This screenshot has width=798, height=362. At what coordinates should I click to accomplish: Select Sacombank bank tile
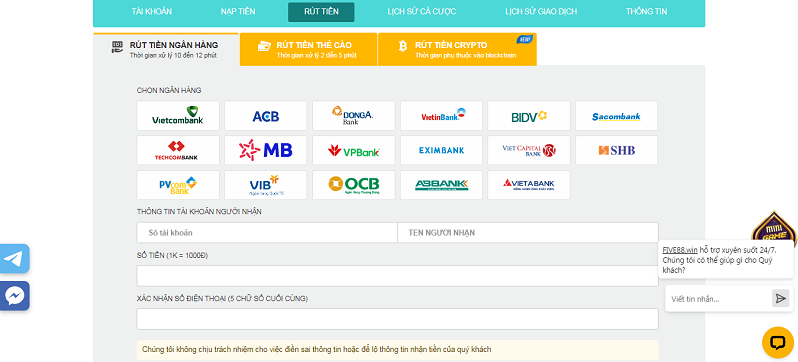click(x=616, y=116)
